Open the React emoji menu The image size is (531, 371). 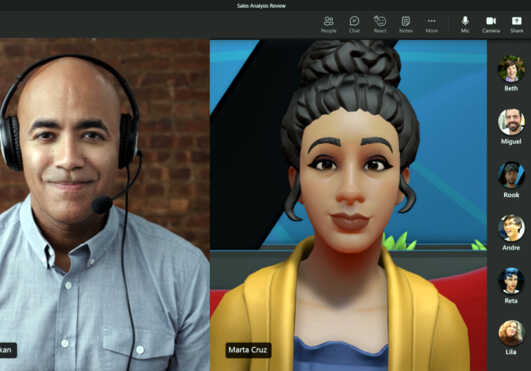tap(380, 24)
